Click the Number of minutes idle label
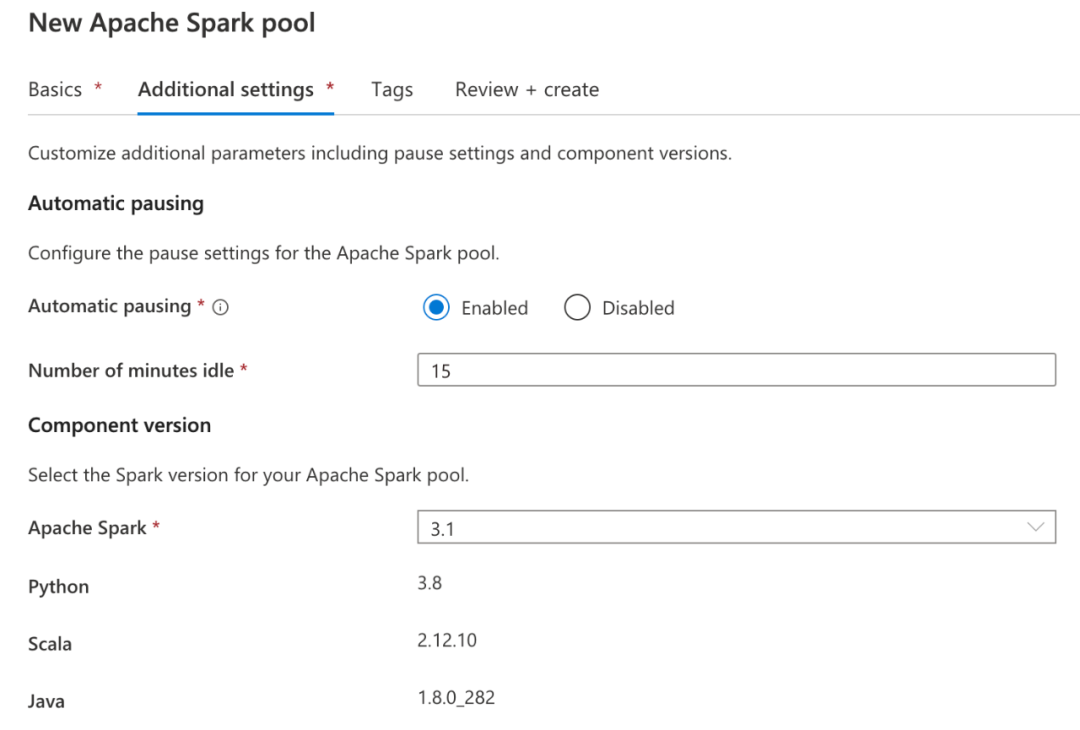This screenshot has height=730, width=1080. click(x=131, y=370)
